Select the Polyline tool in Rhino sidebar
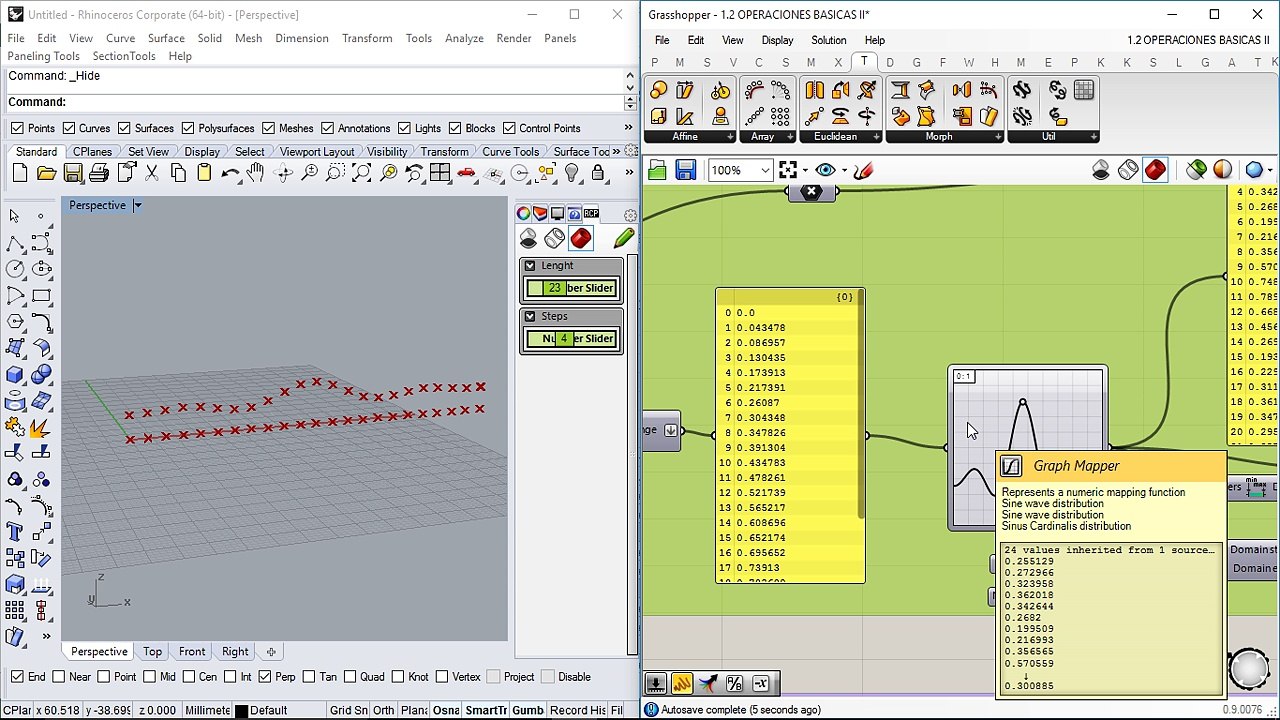The height and width of the screenshot is (720, 1280). tap(15, 243)
